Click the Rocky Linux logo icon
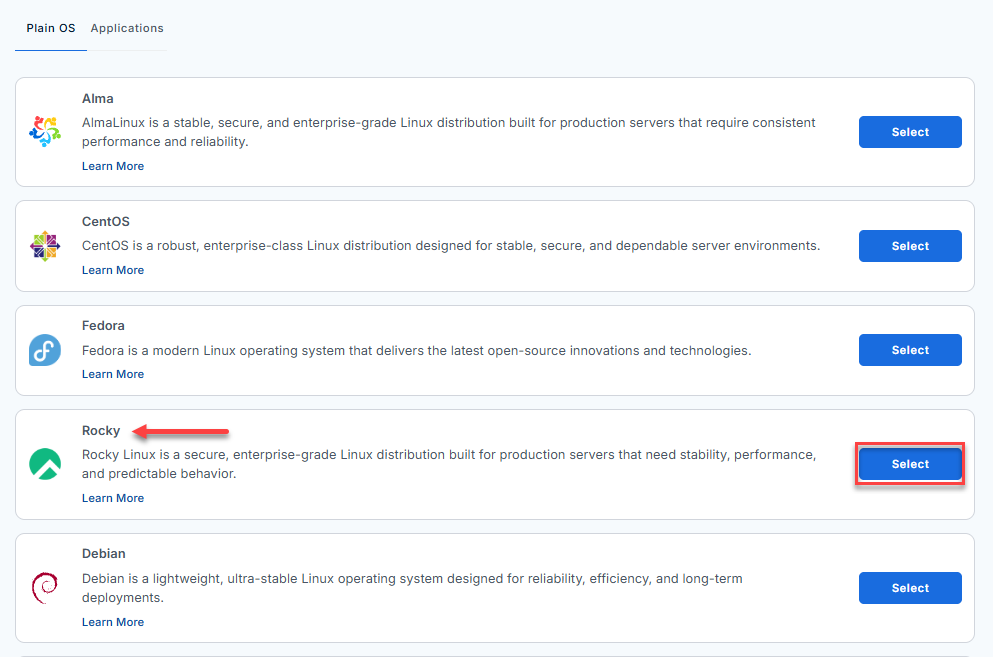Image resolution: width=993 pixels, height=657 pixels. 45,464
